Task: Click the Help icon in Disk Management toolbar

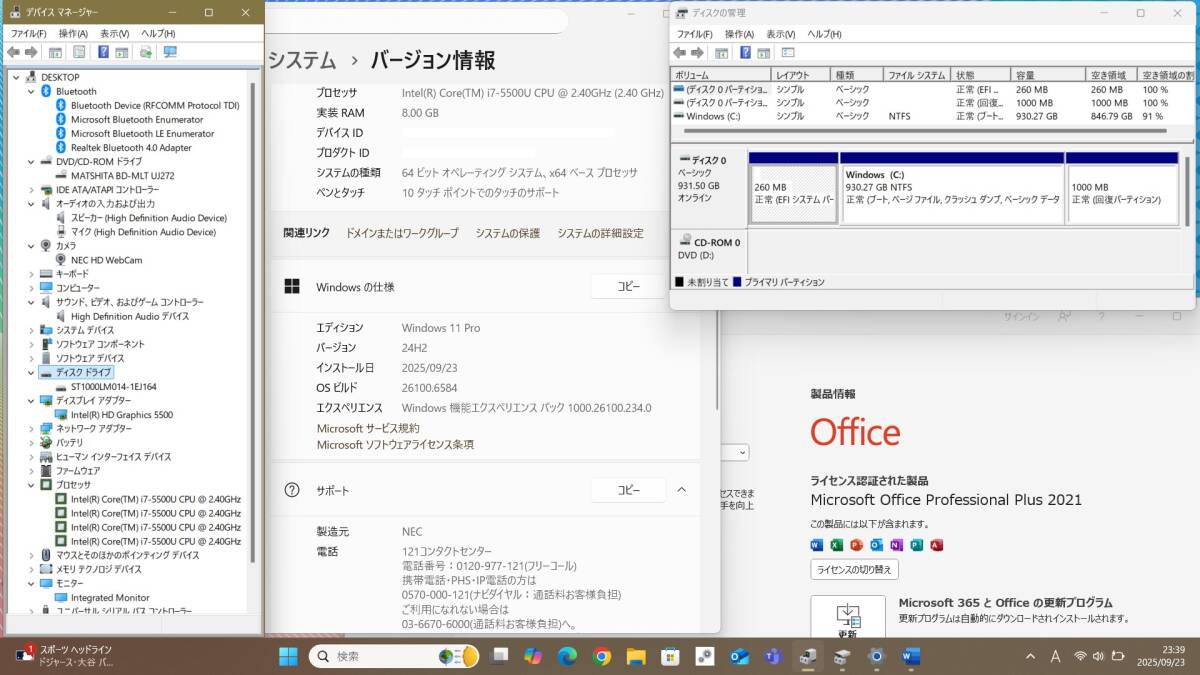Action: coord(745,53)
